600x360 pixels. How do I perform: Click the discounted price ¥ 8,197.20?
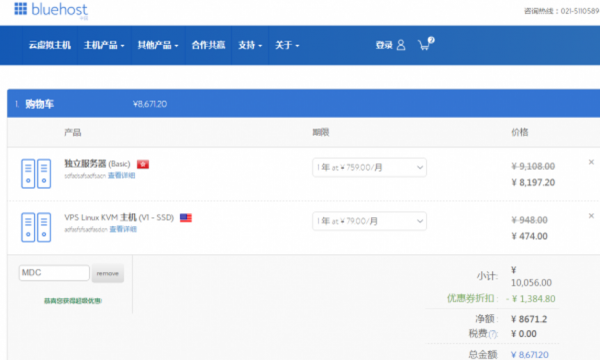click(533, 182)
